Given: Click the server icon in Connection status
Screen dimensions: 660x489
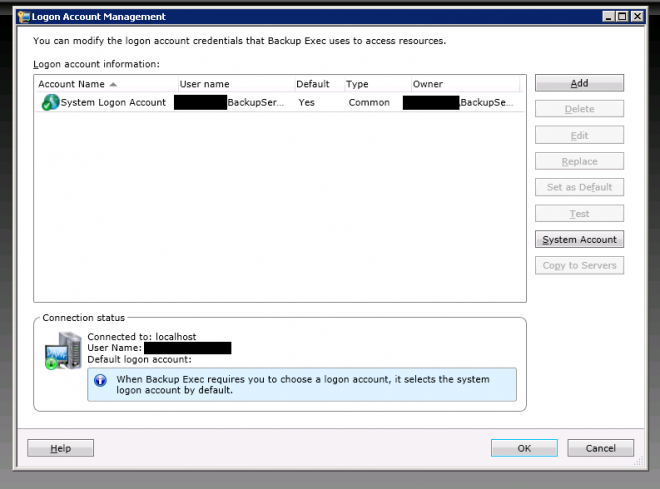Looking at the screenshot, I should point(62,351).
